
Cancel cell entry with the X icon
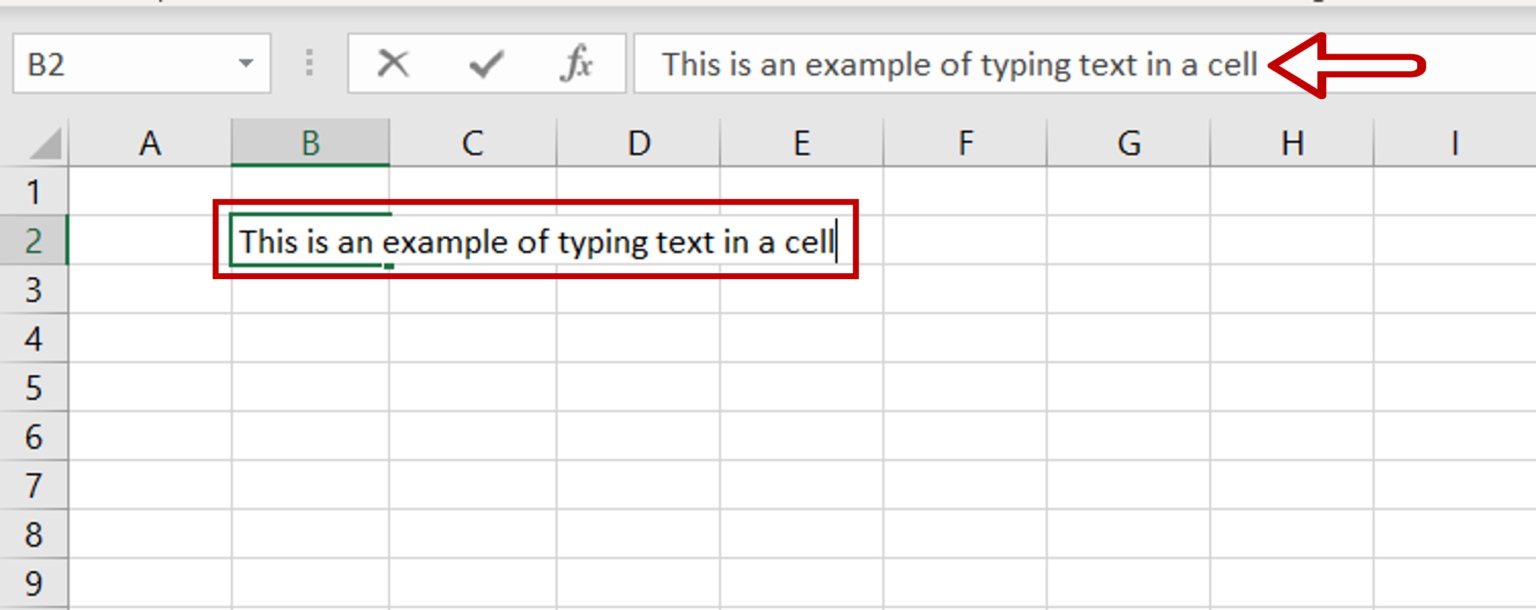pyautogui.click(x=393, y=64)
